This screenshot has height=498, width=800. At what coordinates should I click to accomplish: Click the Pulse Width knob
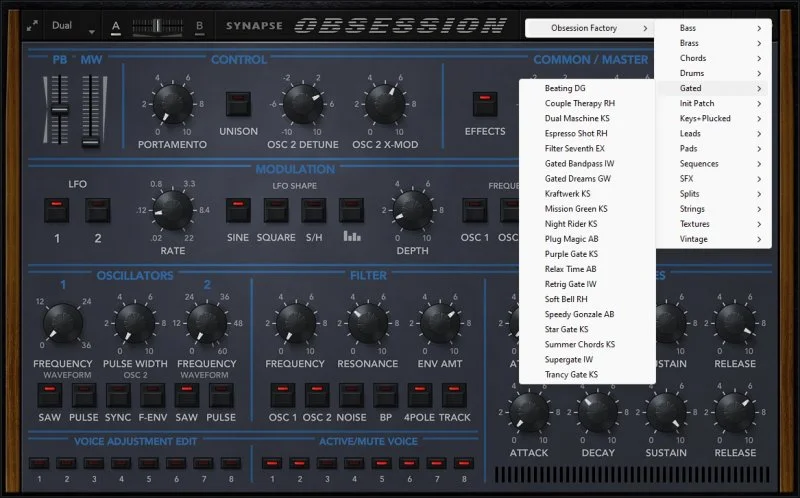point(135,323)
